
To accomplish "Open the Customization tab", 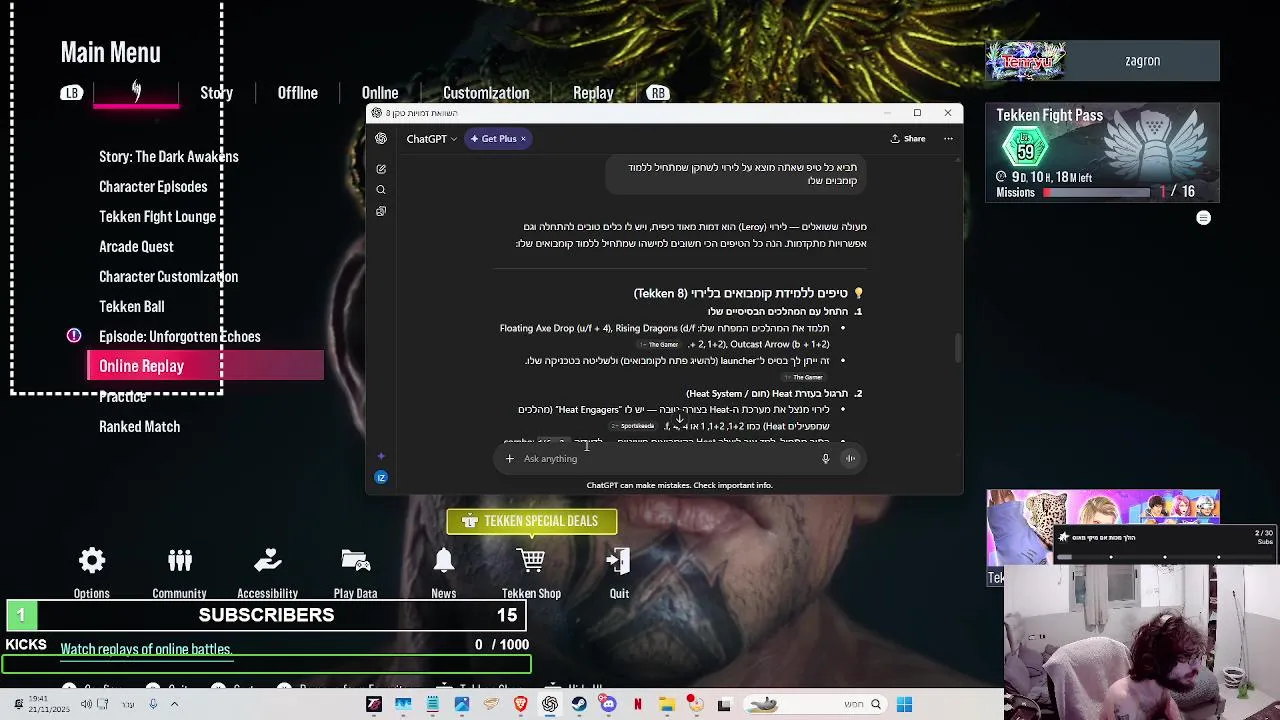I will point(486,93).
